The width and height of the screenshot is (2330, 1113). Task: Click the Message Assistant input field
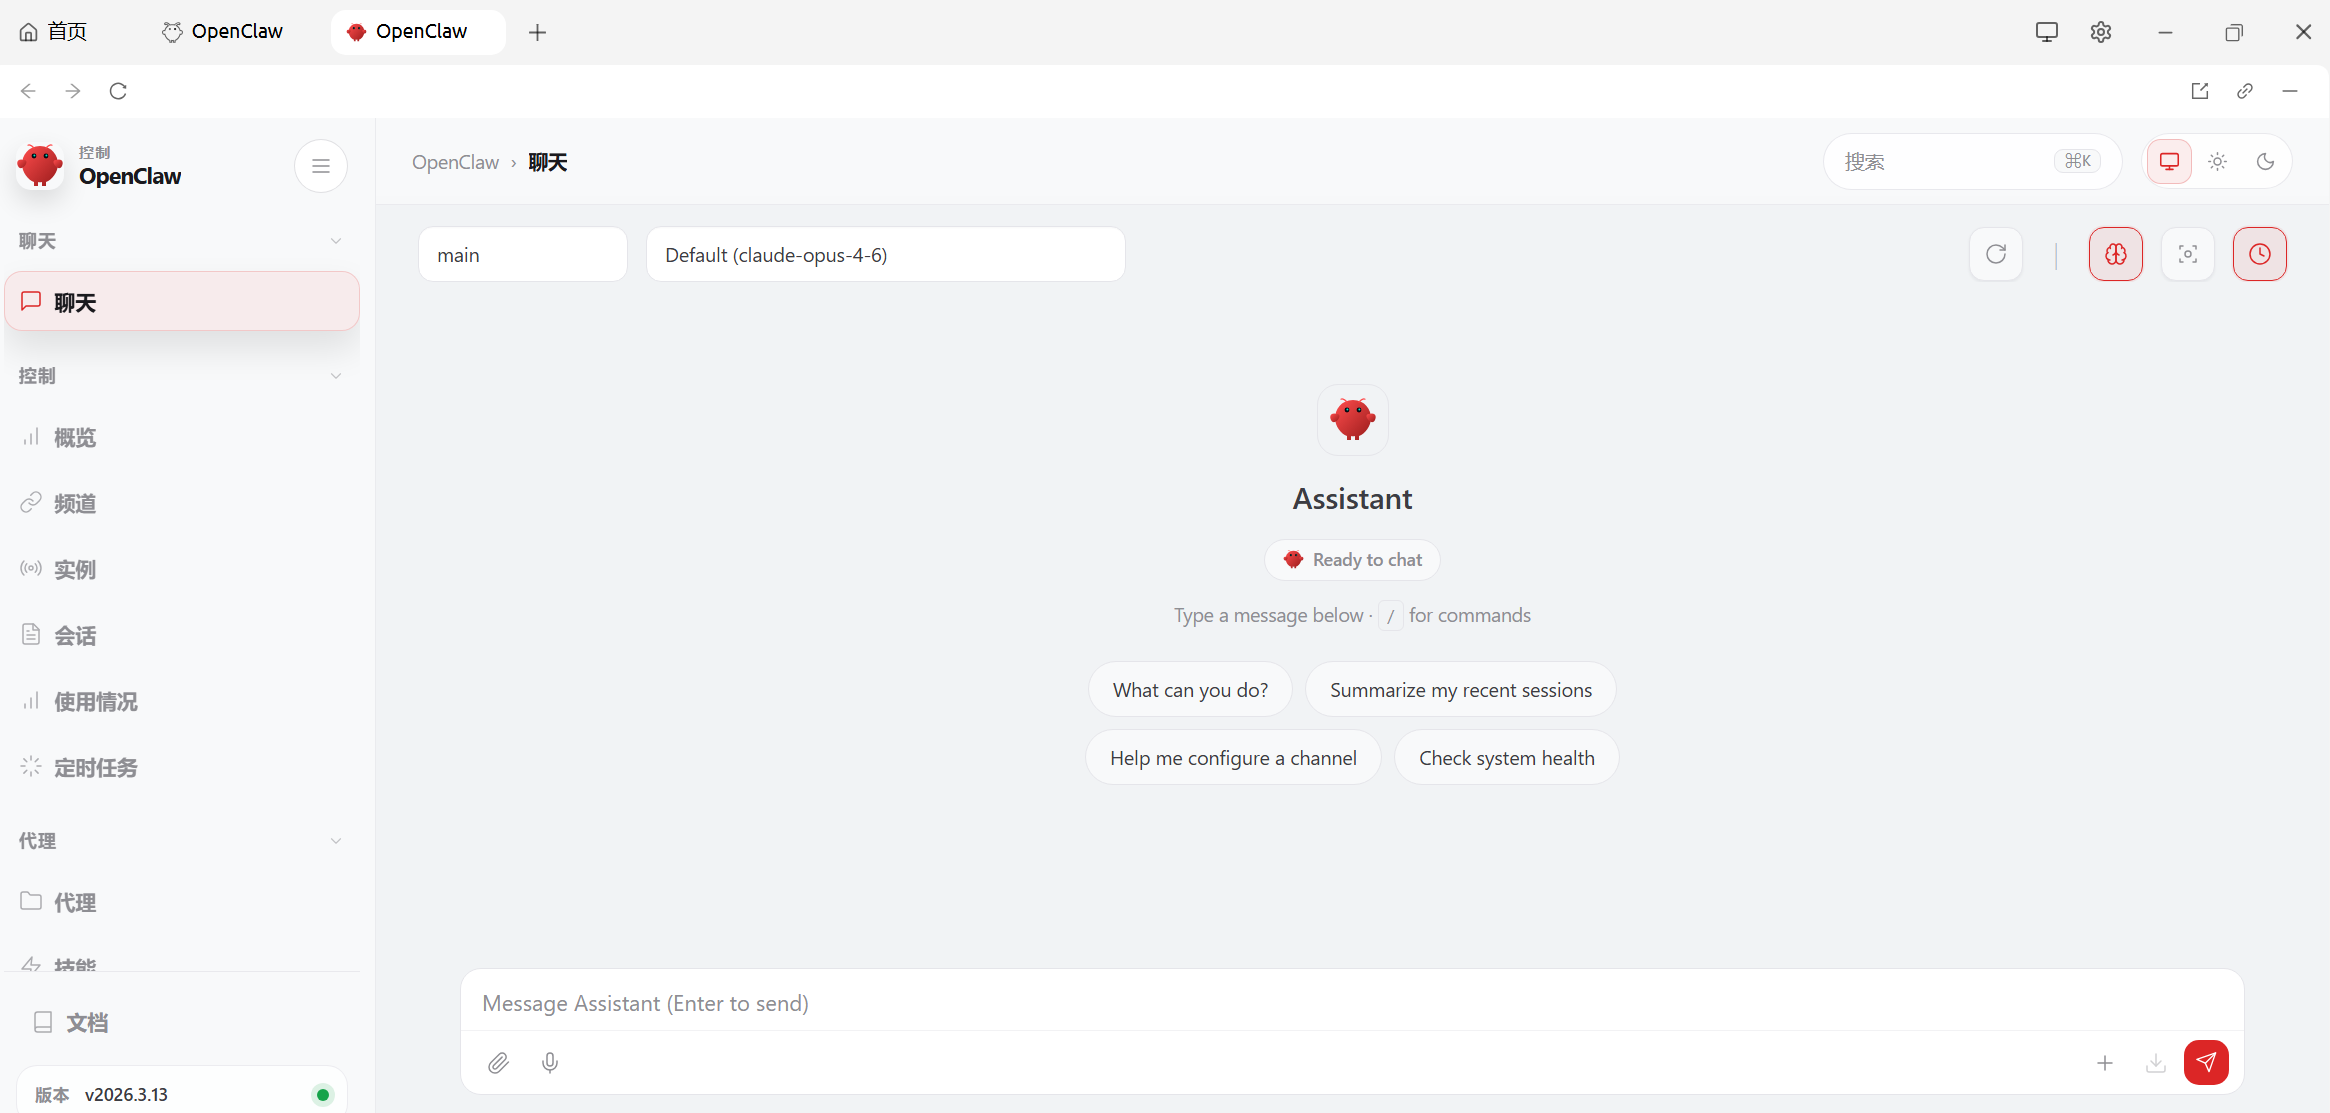(x=1350, y=1003)
